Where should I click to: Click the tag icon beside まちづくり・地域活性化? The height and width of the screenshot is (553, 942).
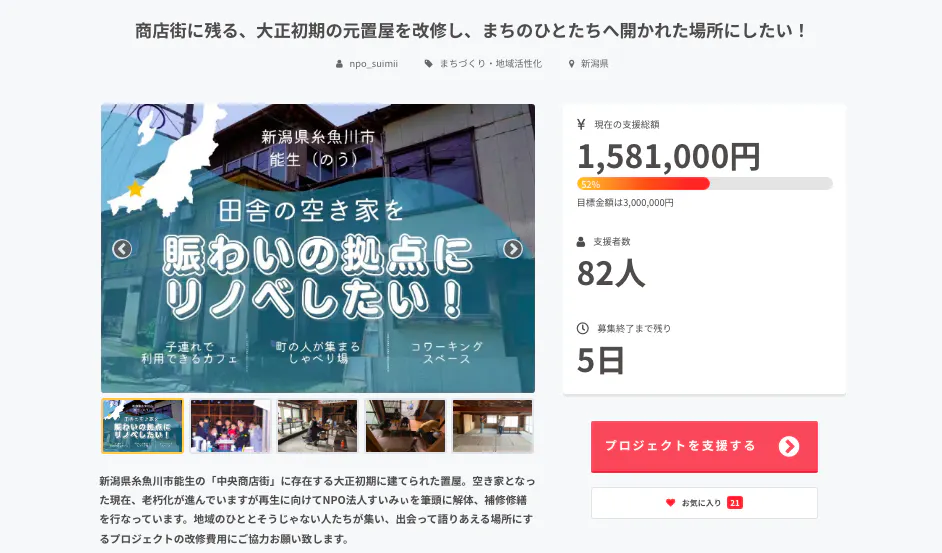coord(428,64)
